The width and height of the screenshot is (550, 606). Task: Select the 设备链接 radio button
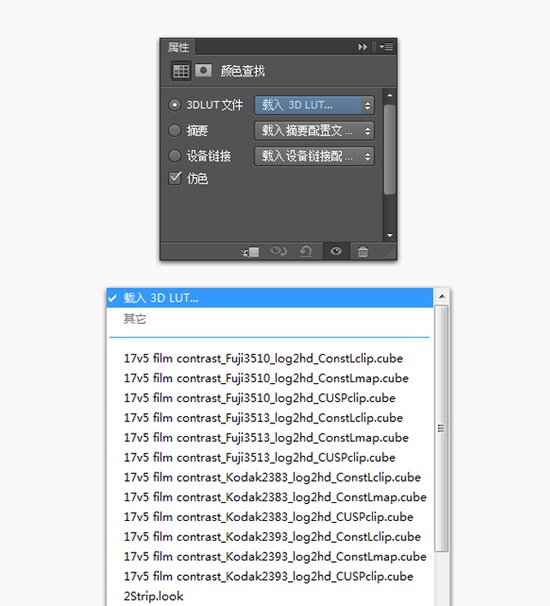click(x=174, y=156)
